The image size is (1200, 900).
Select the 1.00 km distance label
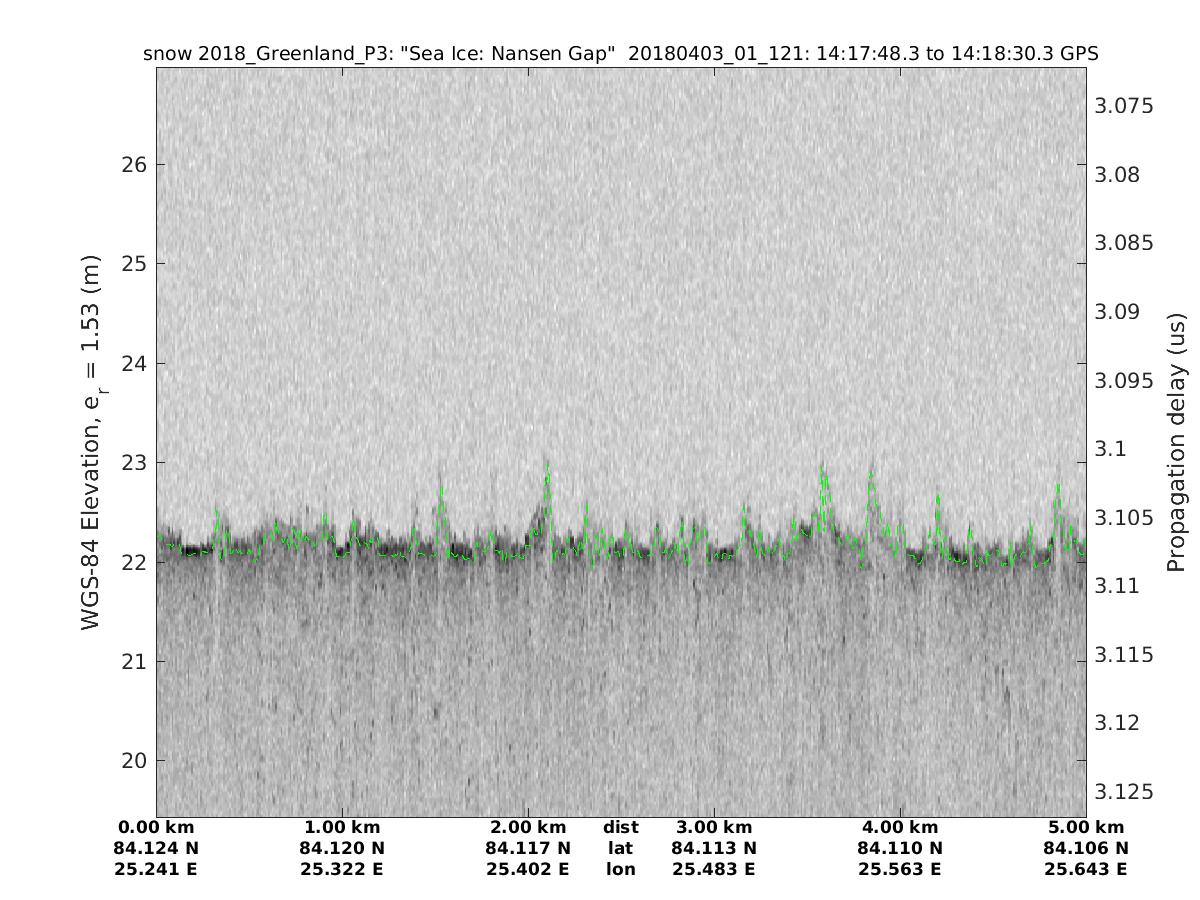342,828
